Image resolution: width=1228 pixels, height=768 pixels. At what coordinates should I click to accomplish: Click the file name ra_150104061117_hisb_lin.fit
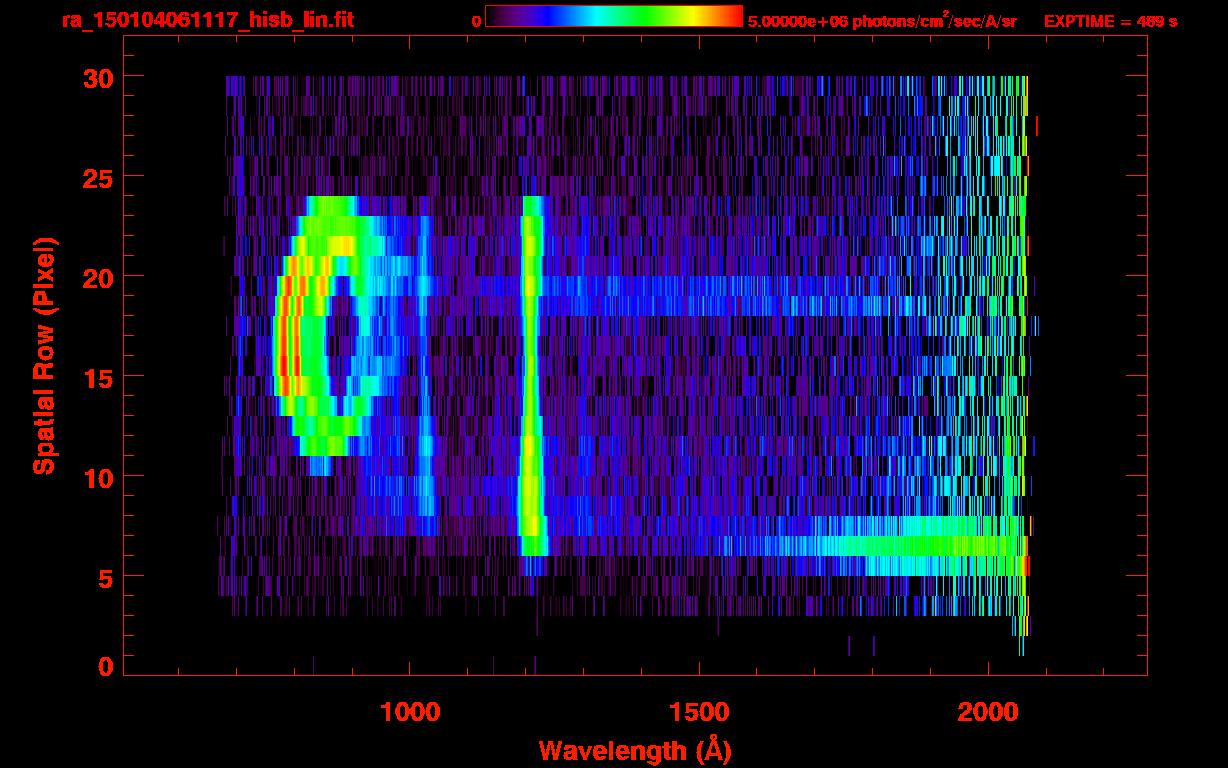pos(207,19)
